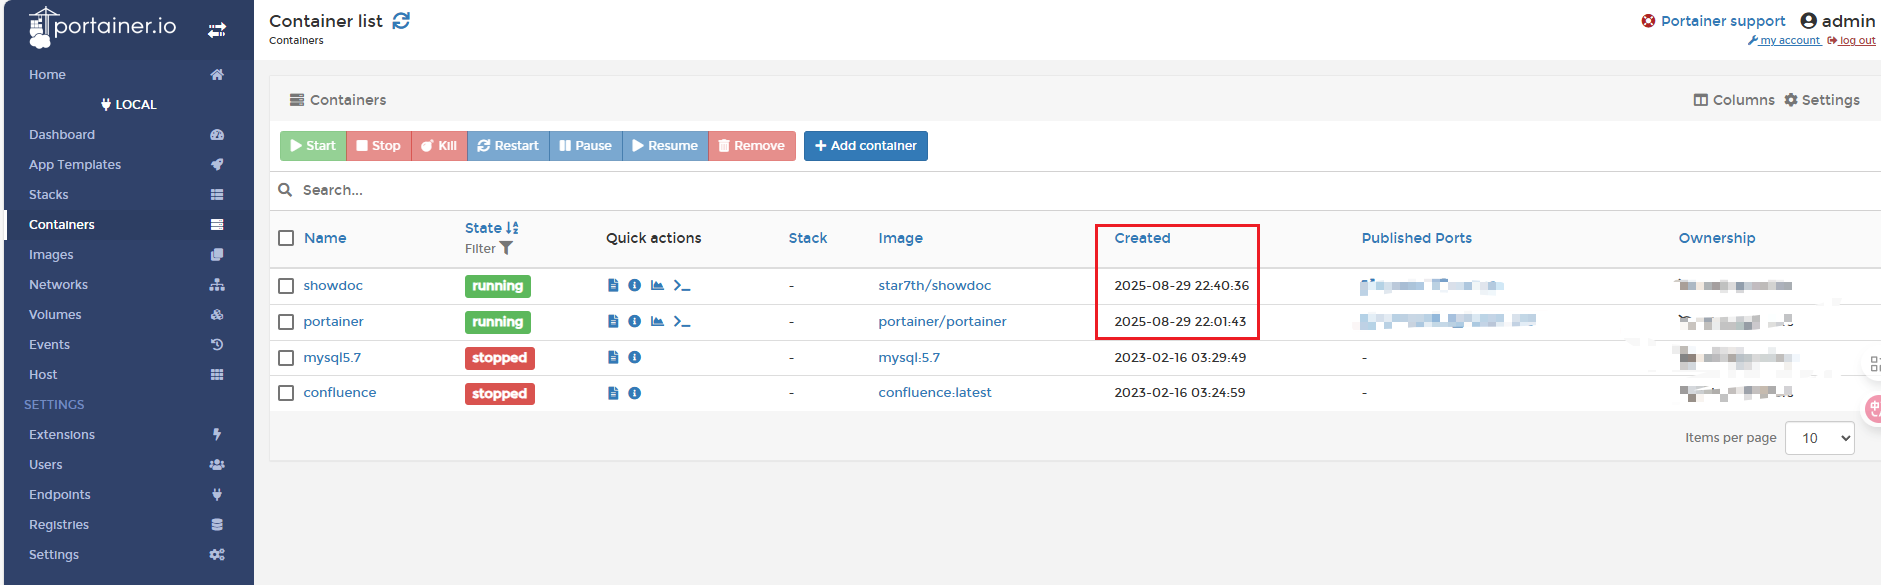Click the admin user avatar icon
1881x585 pixels.
coord(1808,21)
